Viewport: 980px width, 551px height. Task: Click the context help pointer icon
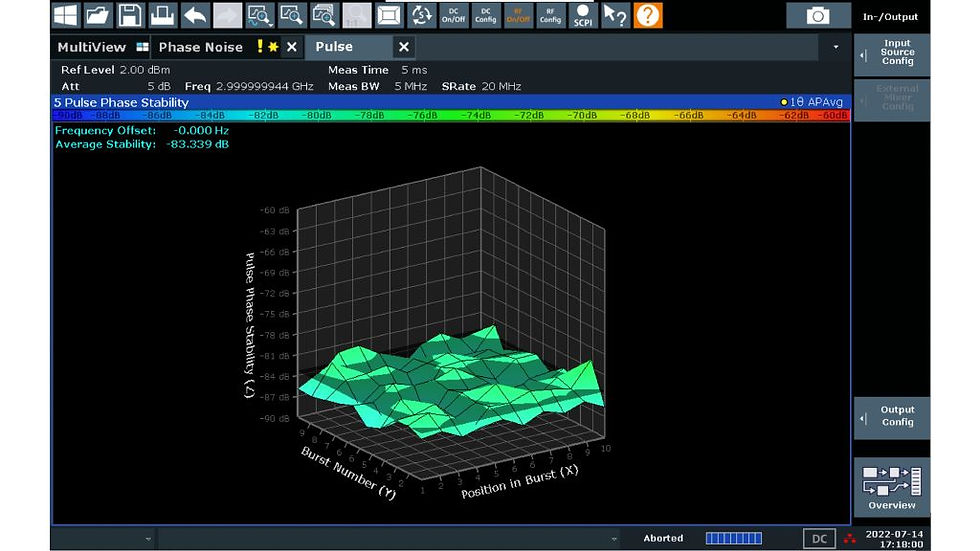[615, 14]
